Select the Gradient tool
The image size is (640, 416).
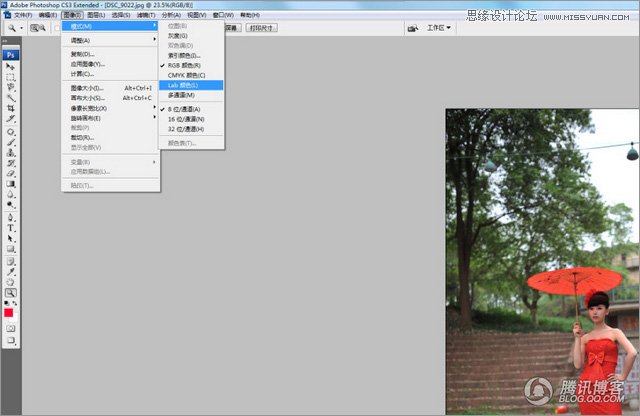point(11,184)
